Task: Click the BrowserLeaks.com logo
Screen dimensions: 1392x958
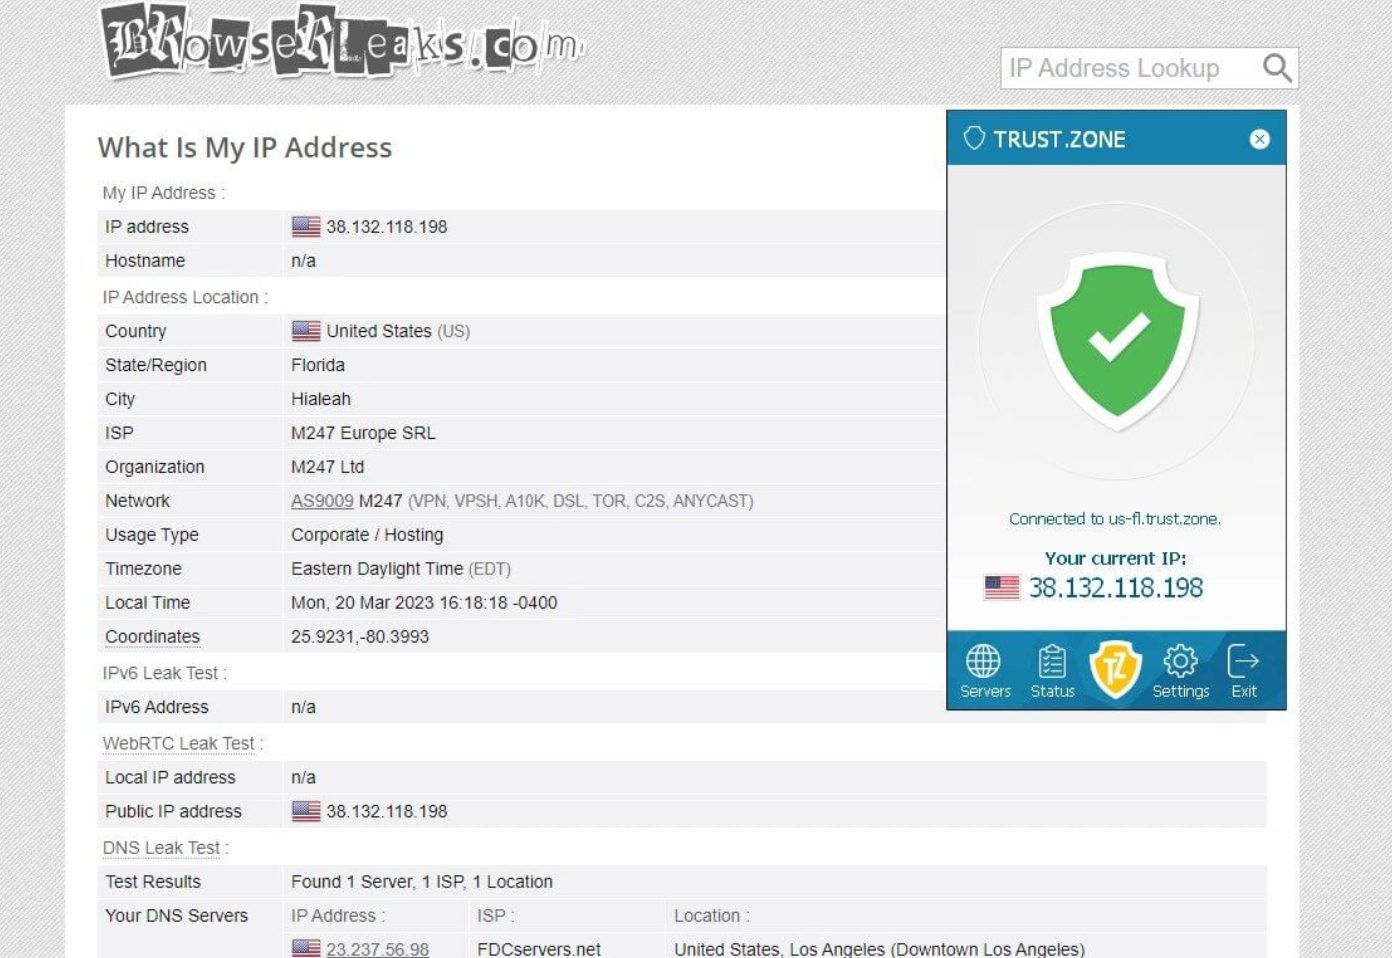Action: click(343, 43)
